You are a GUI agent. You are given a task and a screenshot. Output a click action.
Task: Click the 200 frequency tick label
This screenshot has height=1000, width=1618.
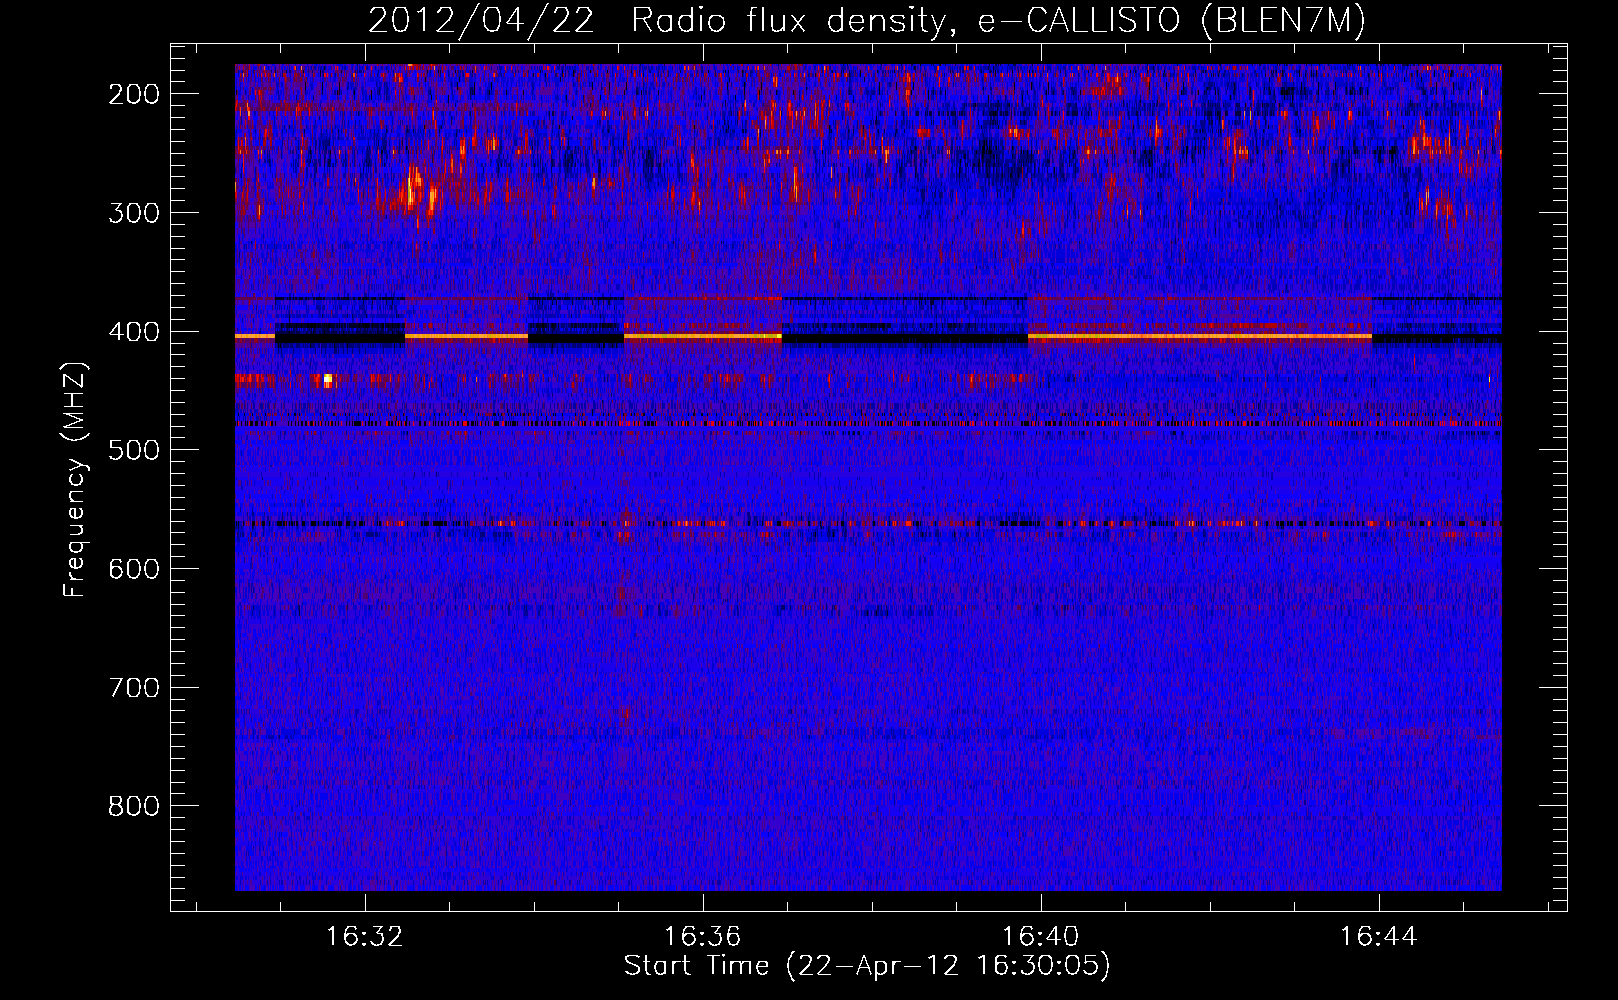133,94
